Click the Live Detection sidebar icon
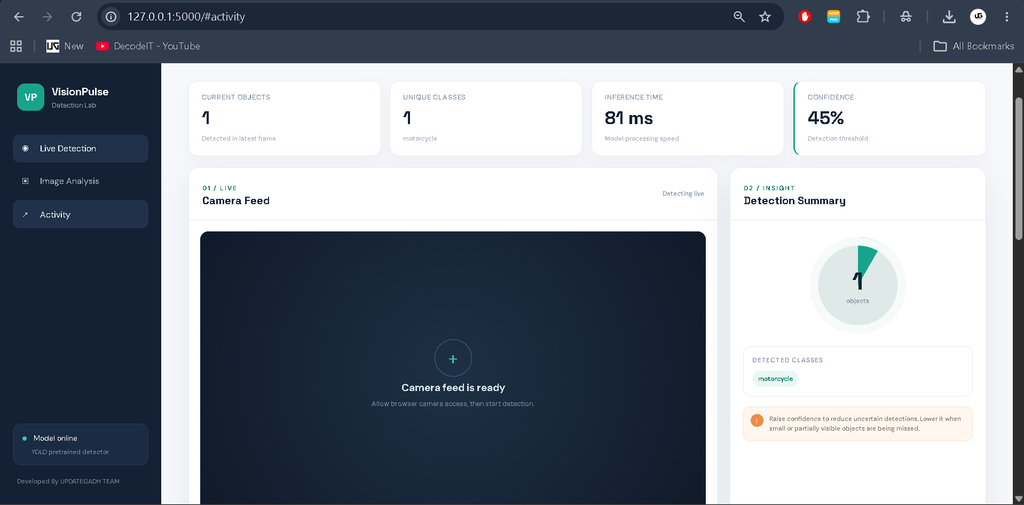1024x505 pixels. pyautogui.click(x=25, y=148)
